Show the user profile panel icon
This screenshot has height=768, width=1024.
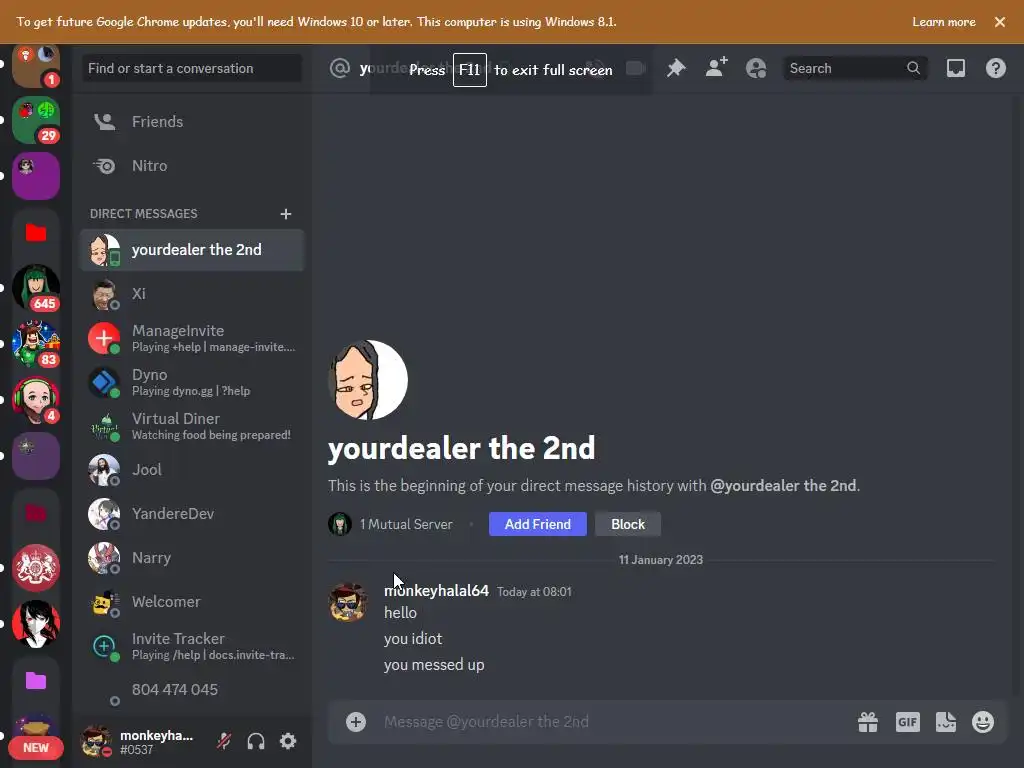pyautogui.click(x=756, y=68)
